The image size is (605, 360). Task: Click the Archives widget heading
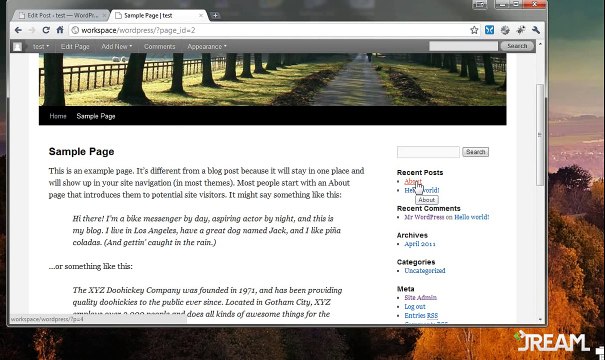[412, 235]
